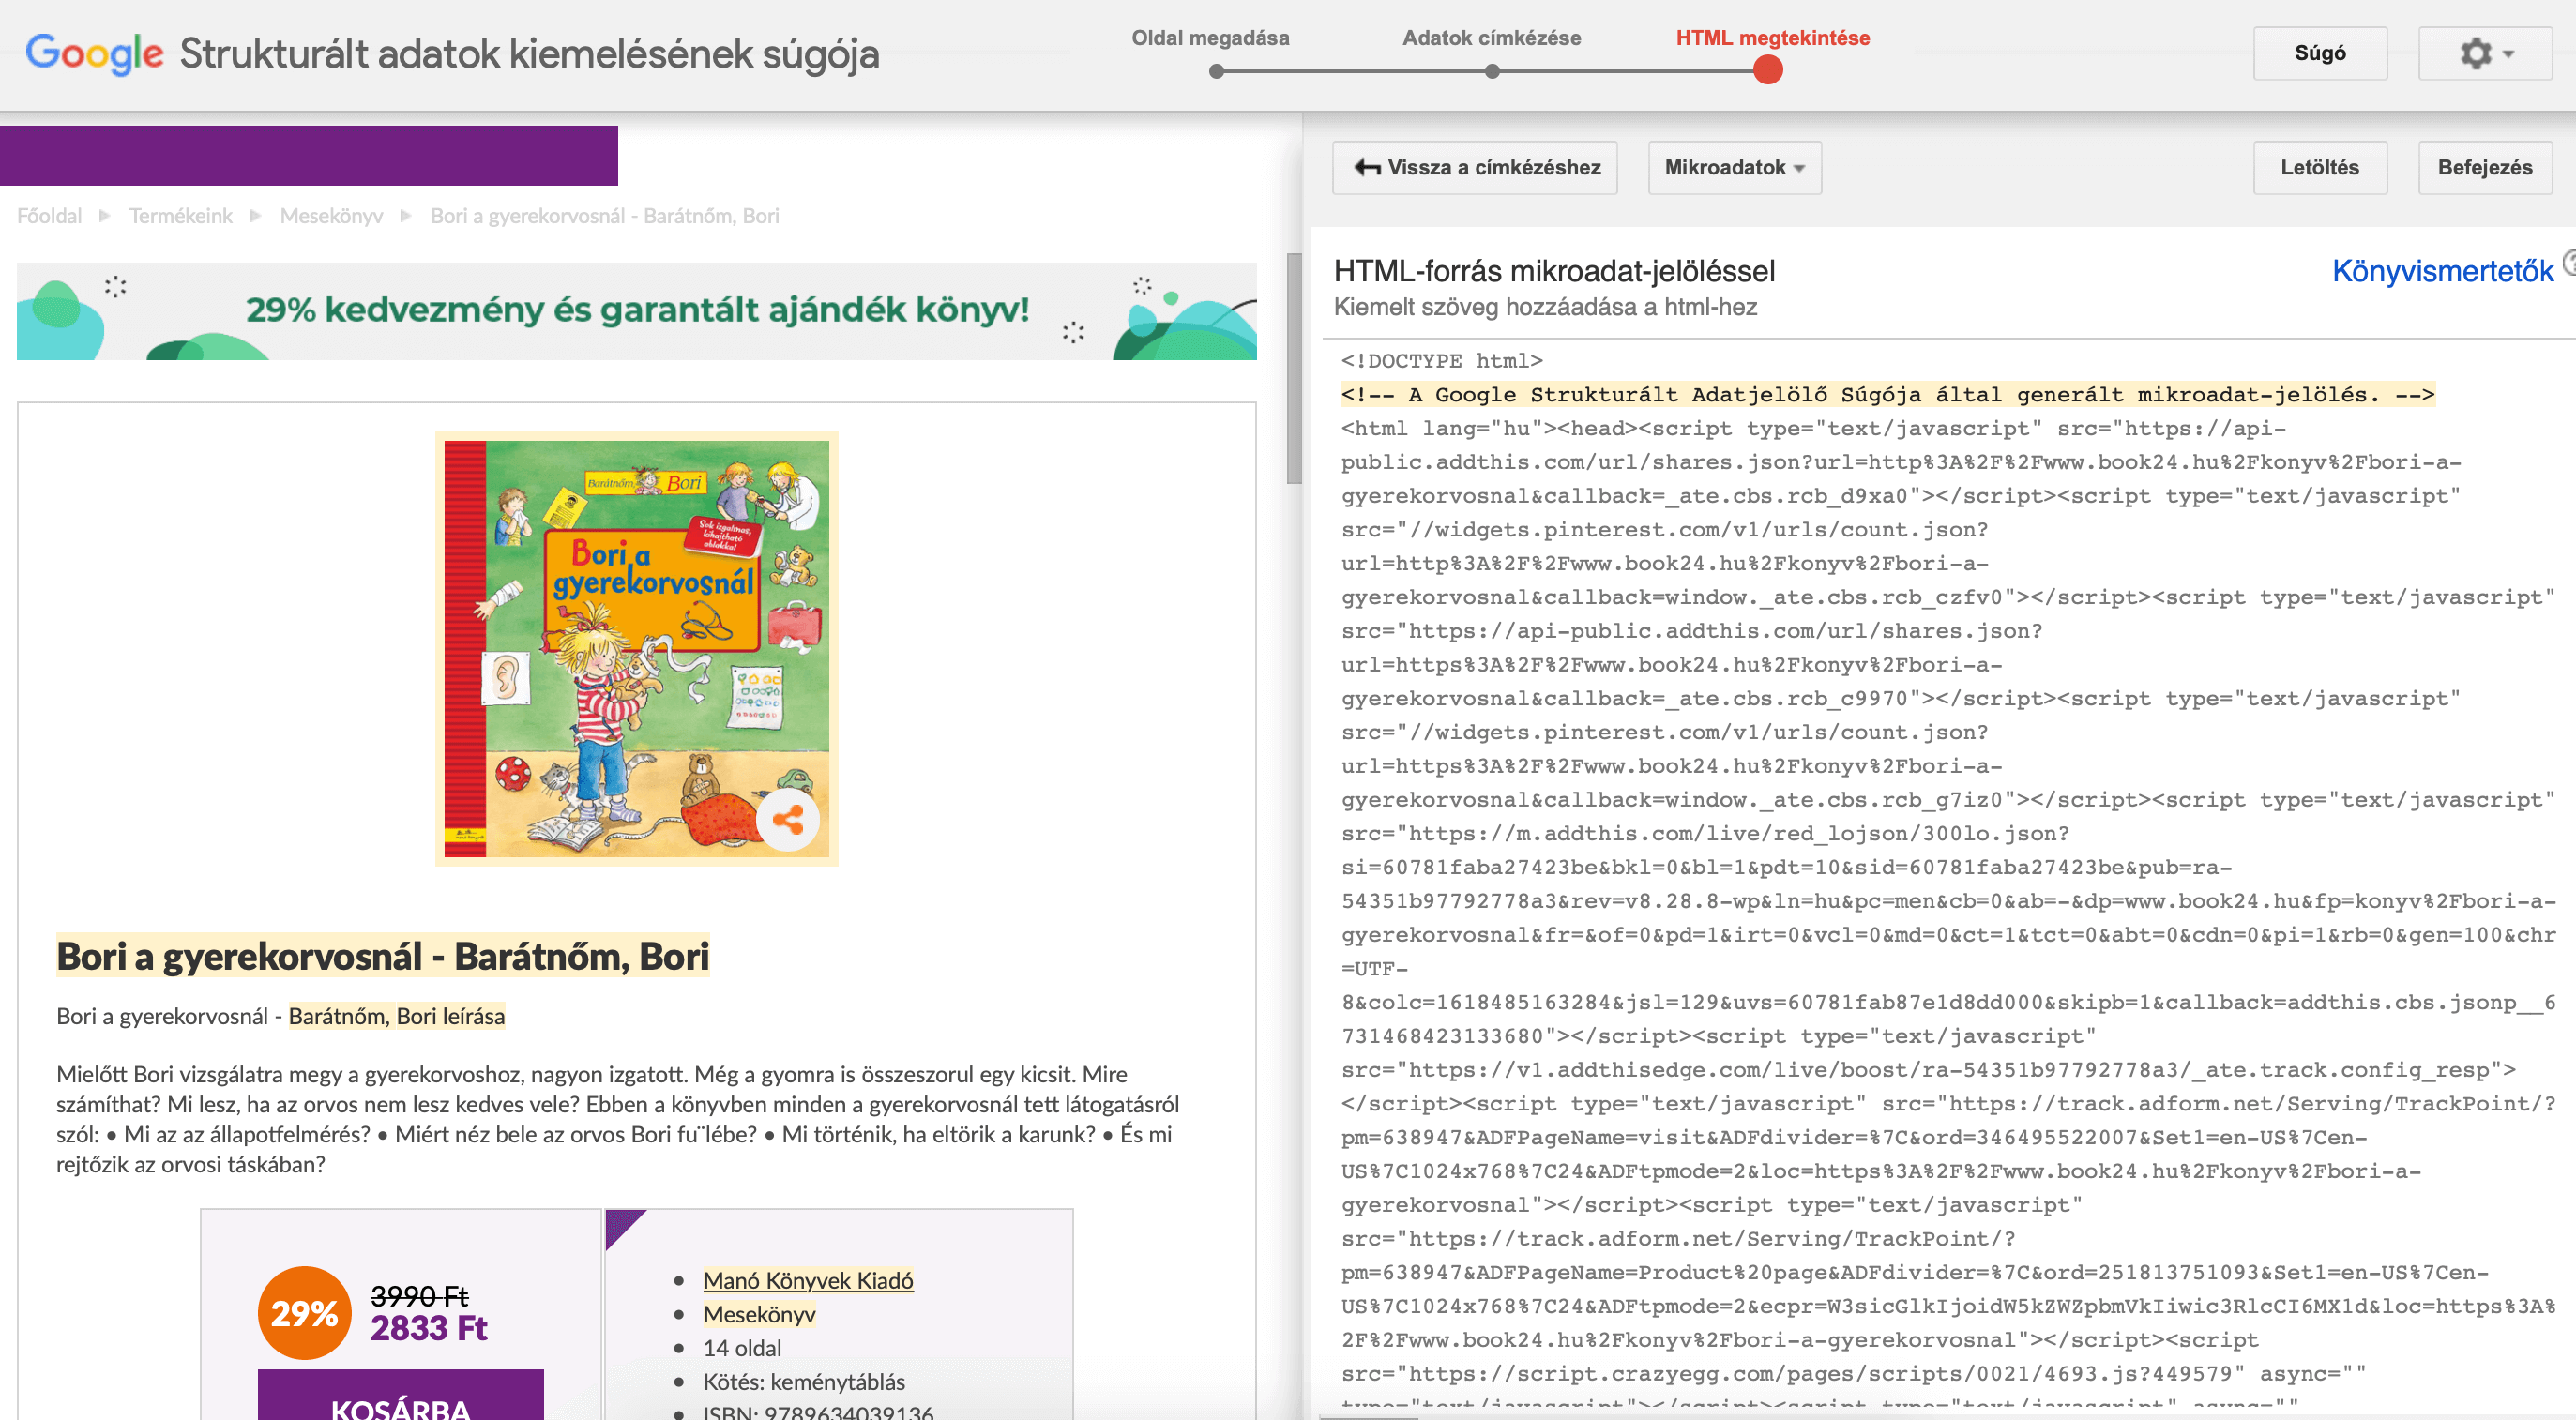The height and width of the screenshot is (1420, 2576).
Task: Click the DOCTYPE html line in source
Action: pos(1441,360)
